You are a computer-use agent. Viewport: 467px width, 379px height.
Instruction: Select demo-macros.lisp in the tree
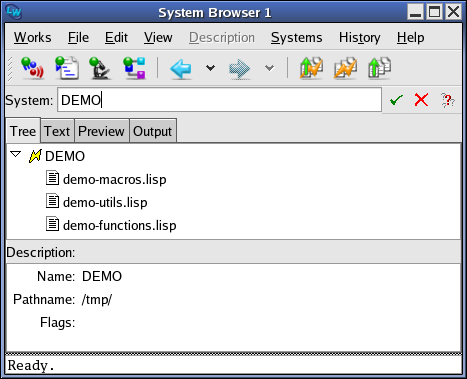(x=115, y=179)
